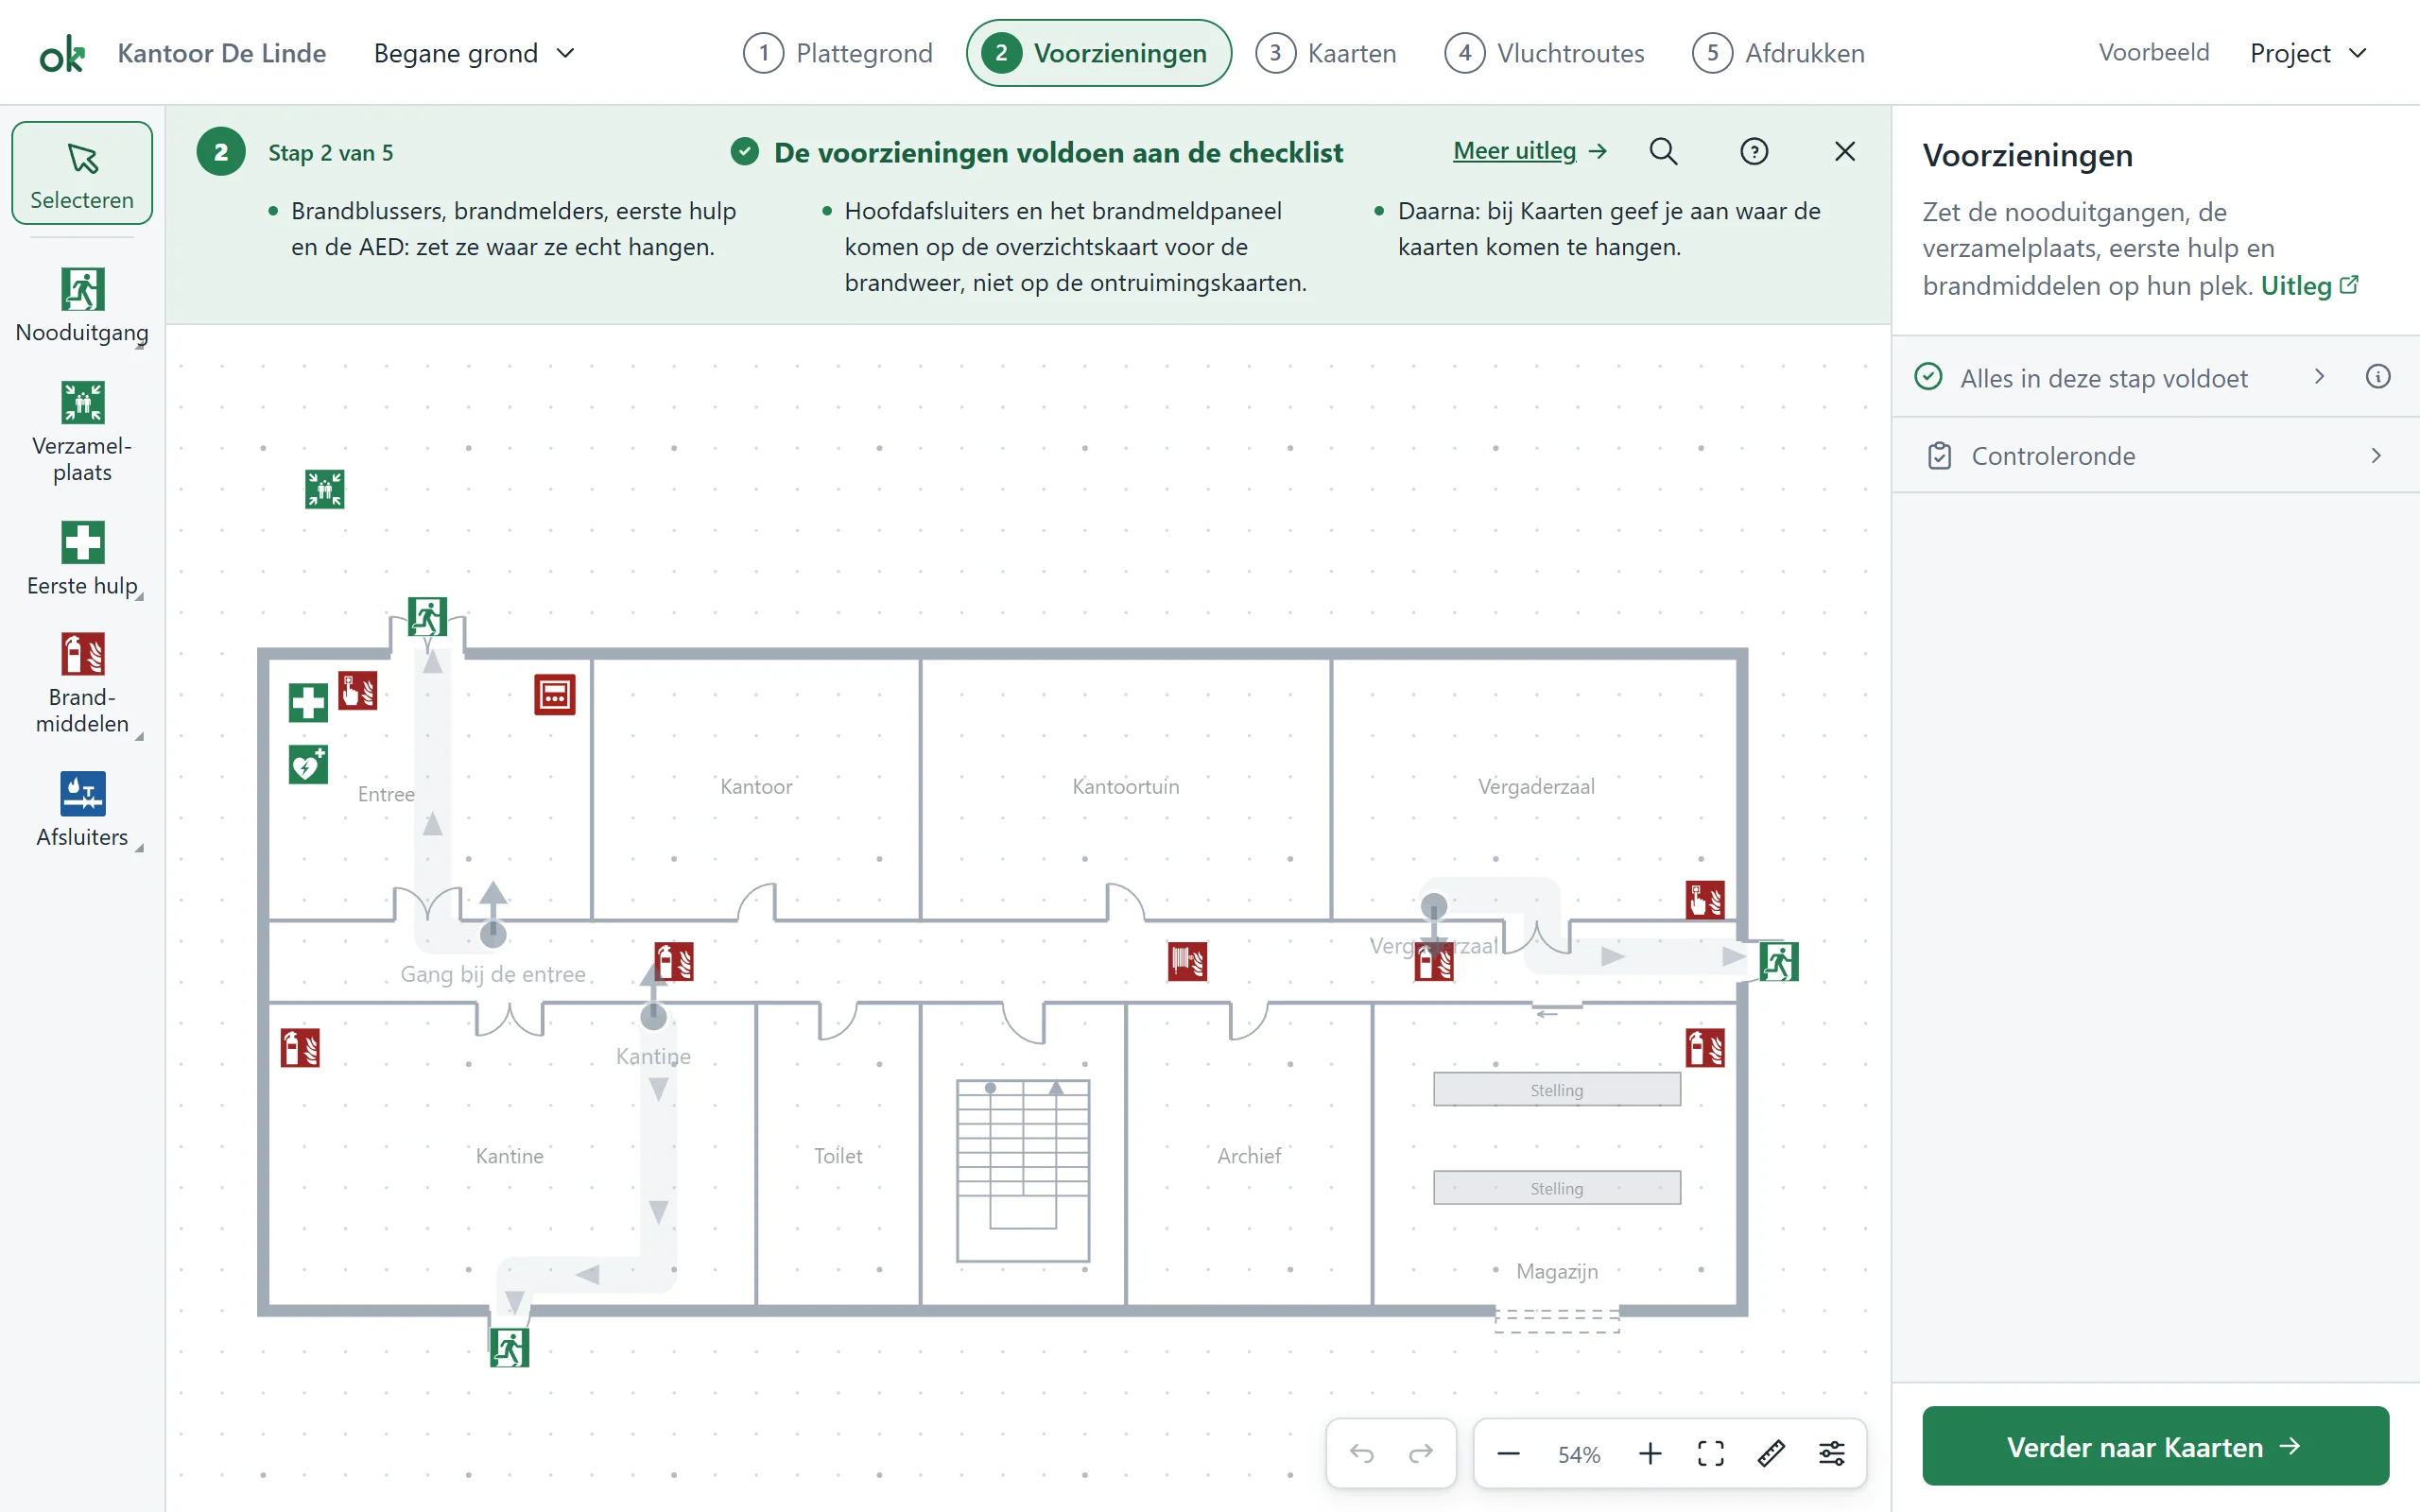Go to step 2 Voorzieningen tab
The width and height of the screenshot is (2420, 1512).
point(1098,53)
